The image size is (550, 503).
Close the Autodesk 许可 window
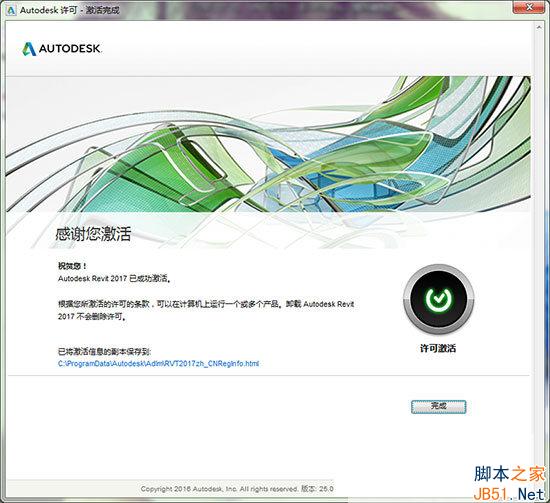[530, 7]
